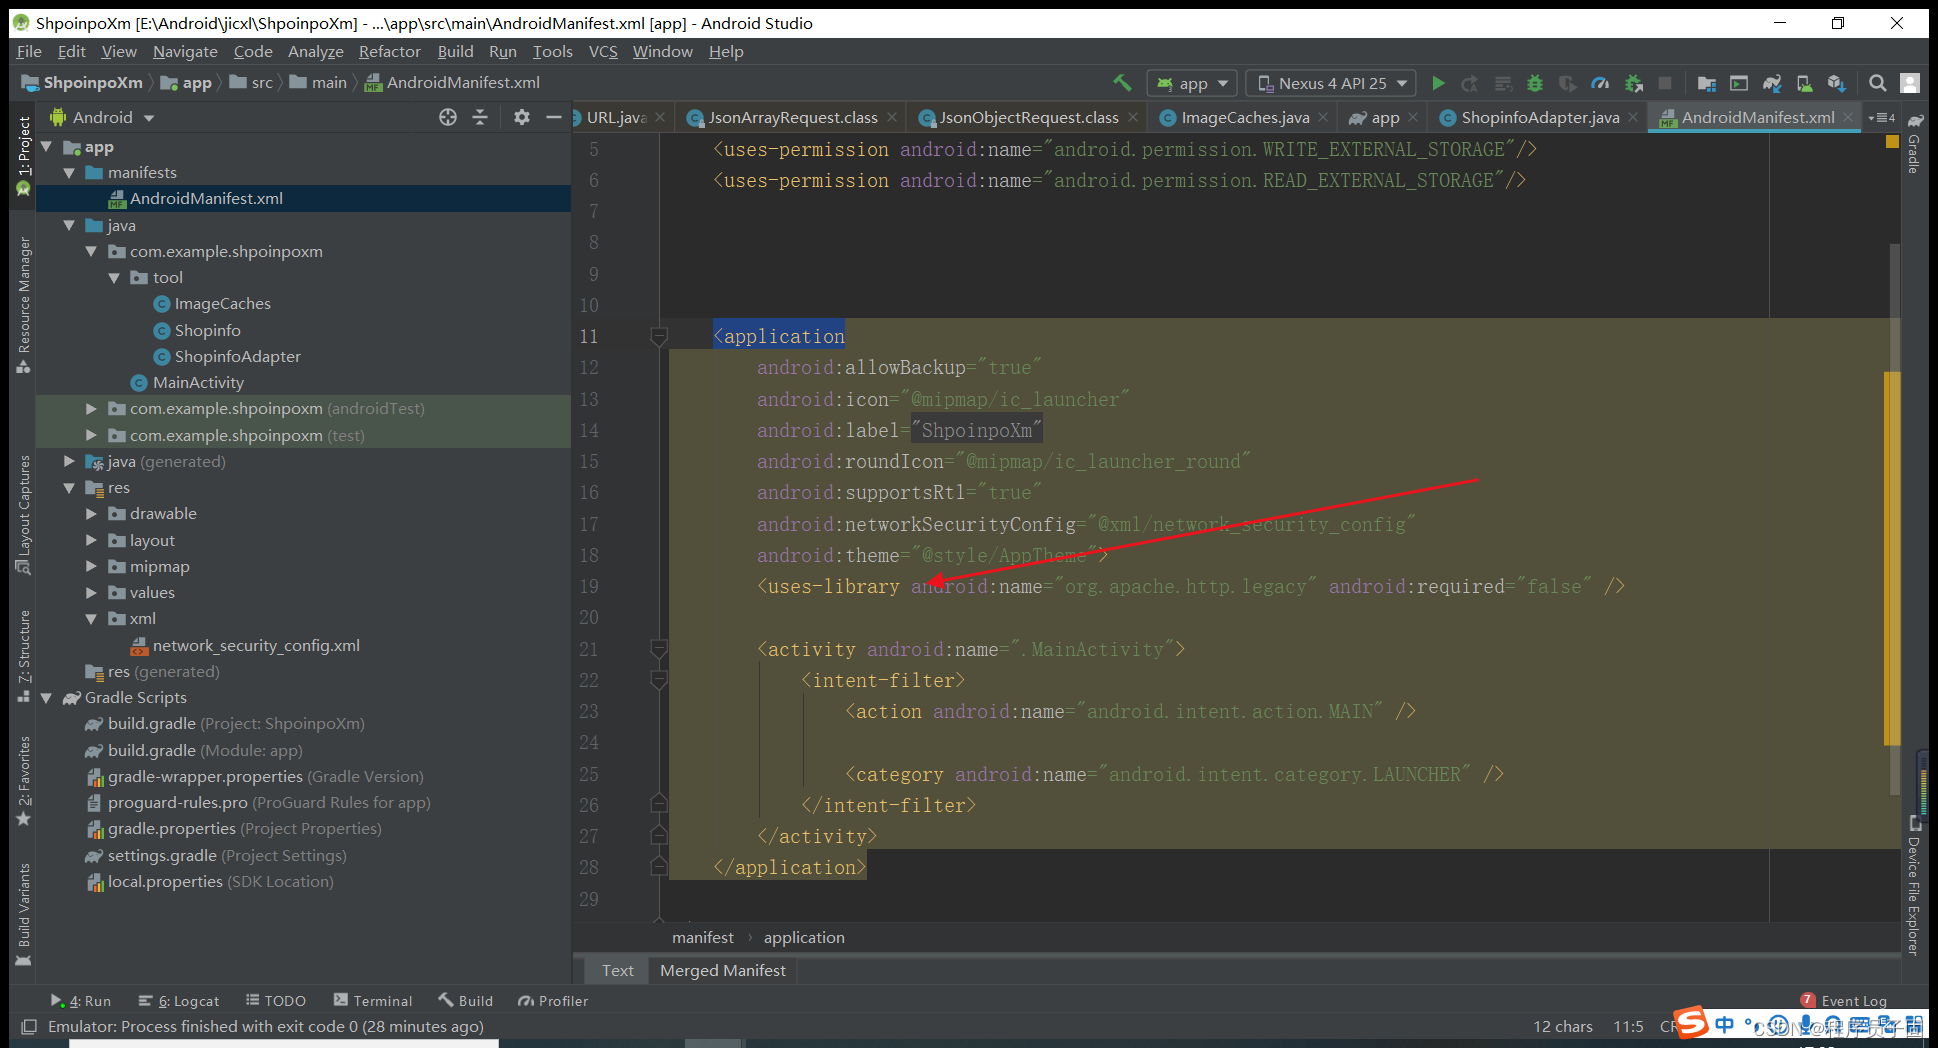
Task: Open the Nexus 4 API 25 device dropdown
Action: [x=1331, y=83]
